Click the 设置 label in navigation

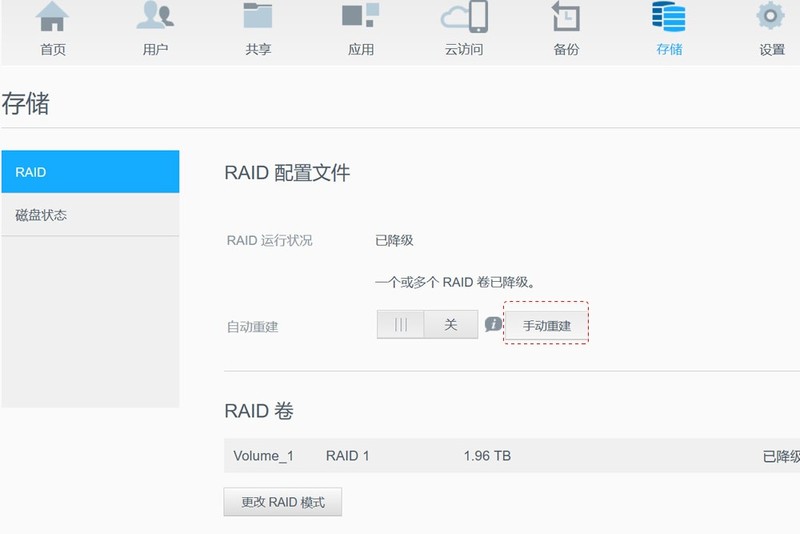click(772, 49)
